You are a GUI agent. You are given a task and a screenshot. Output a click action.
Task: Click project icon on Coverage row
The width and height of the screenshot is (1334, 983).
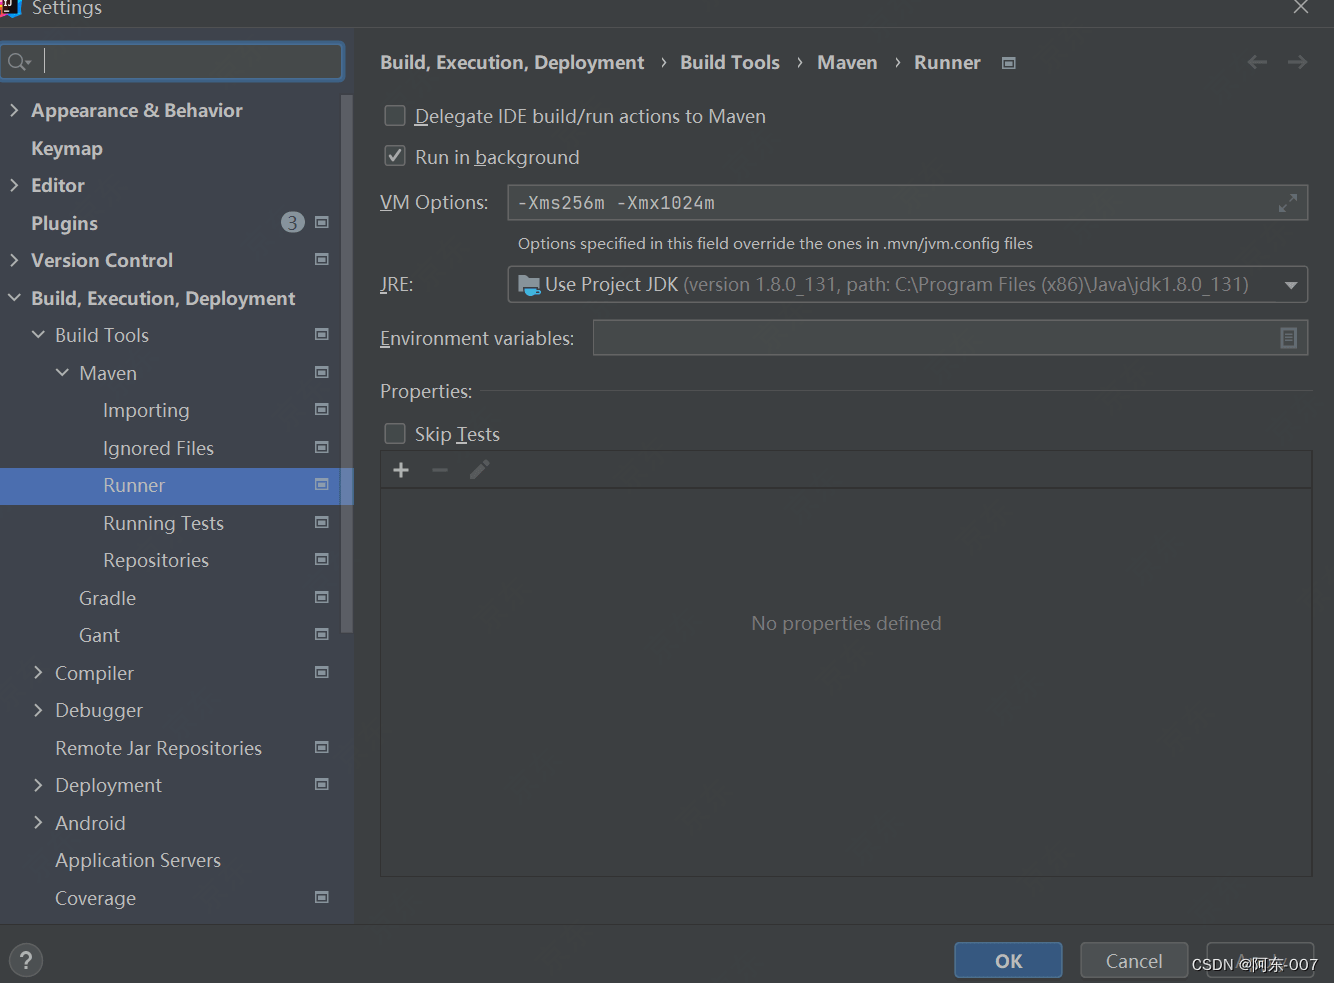click(x=322, y=897)
